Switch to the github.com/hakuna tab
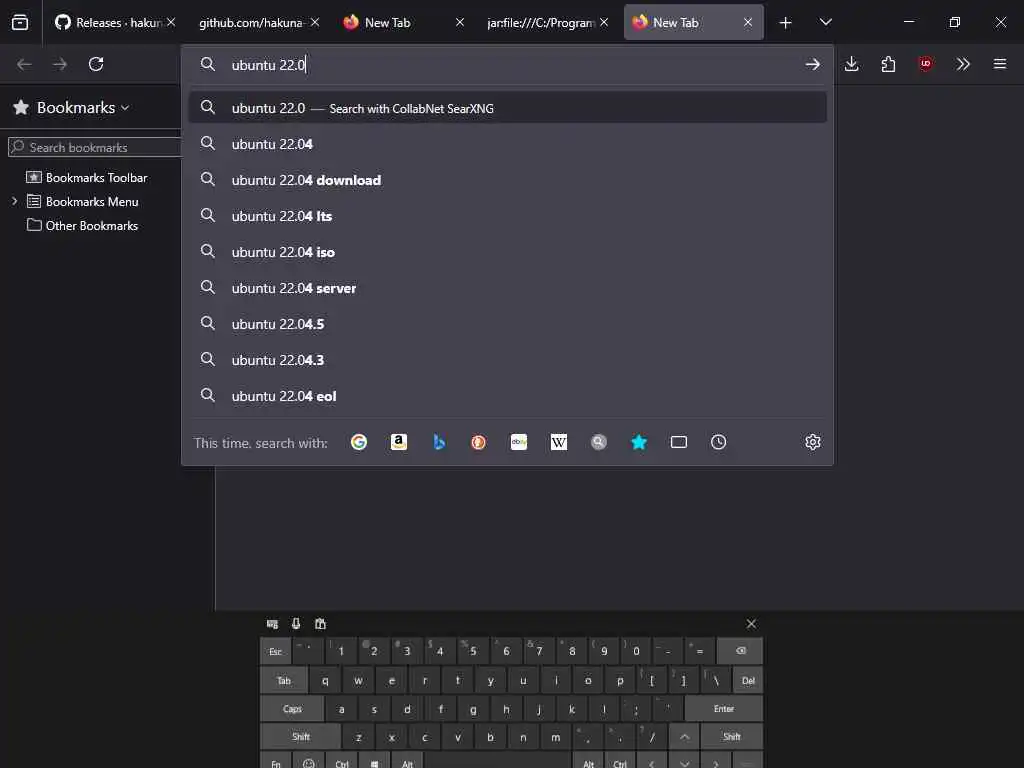1024x768 pixels. (251, 23)
